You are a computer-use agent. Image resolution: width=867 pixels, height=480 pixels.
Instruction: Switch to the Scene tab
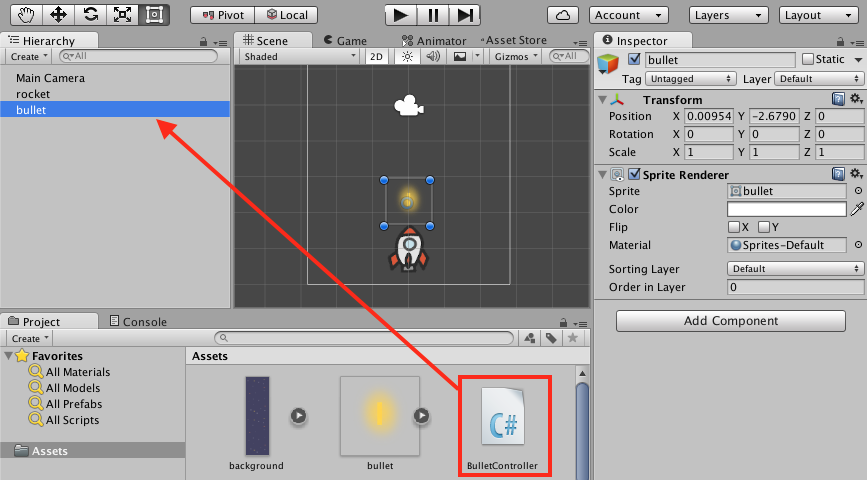coord(272,40)
